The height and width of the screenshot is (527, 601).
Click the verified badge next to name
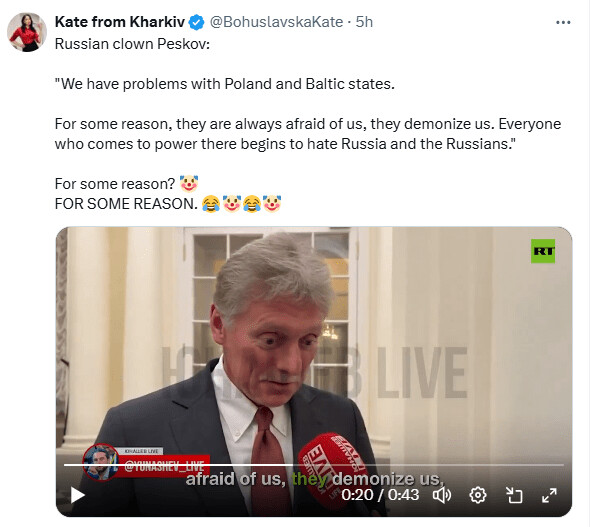tap(198, 22)
